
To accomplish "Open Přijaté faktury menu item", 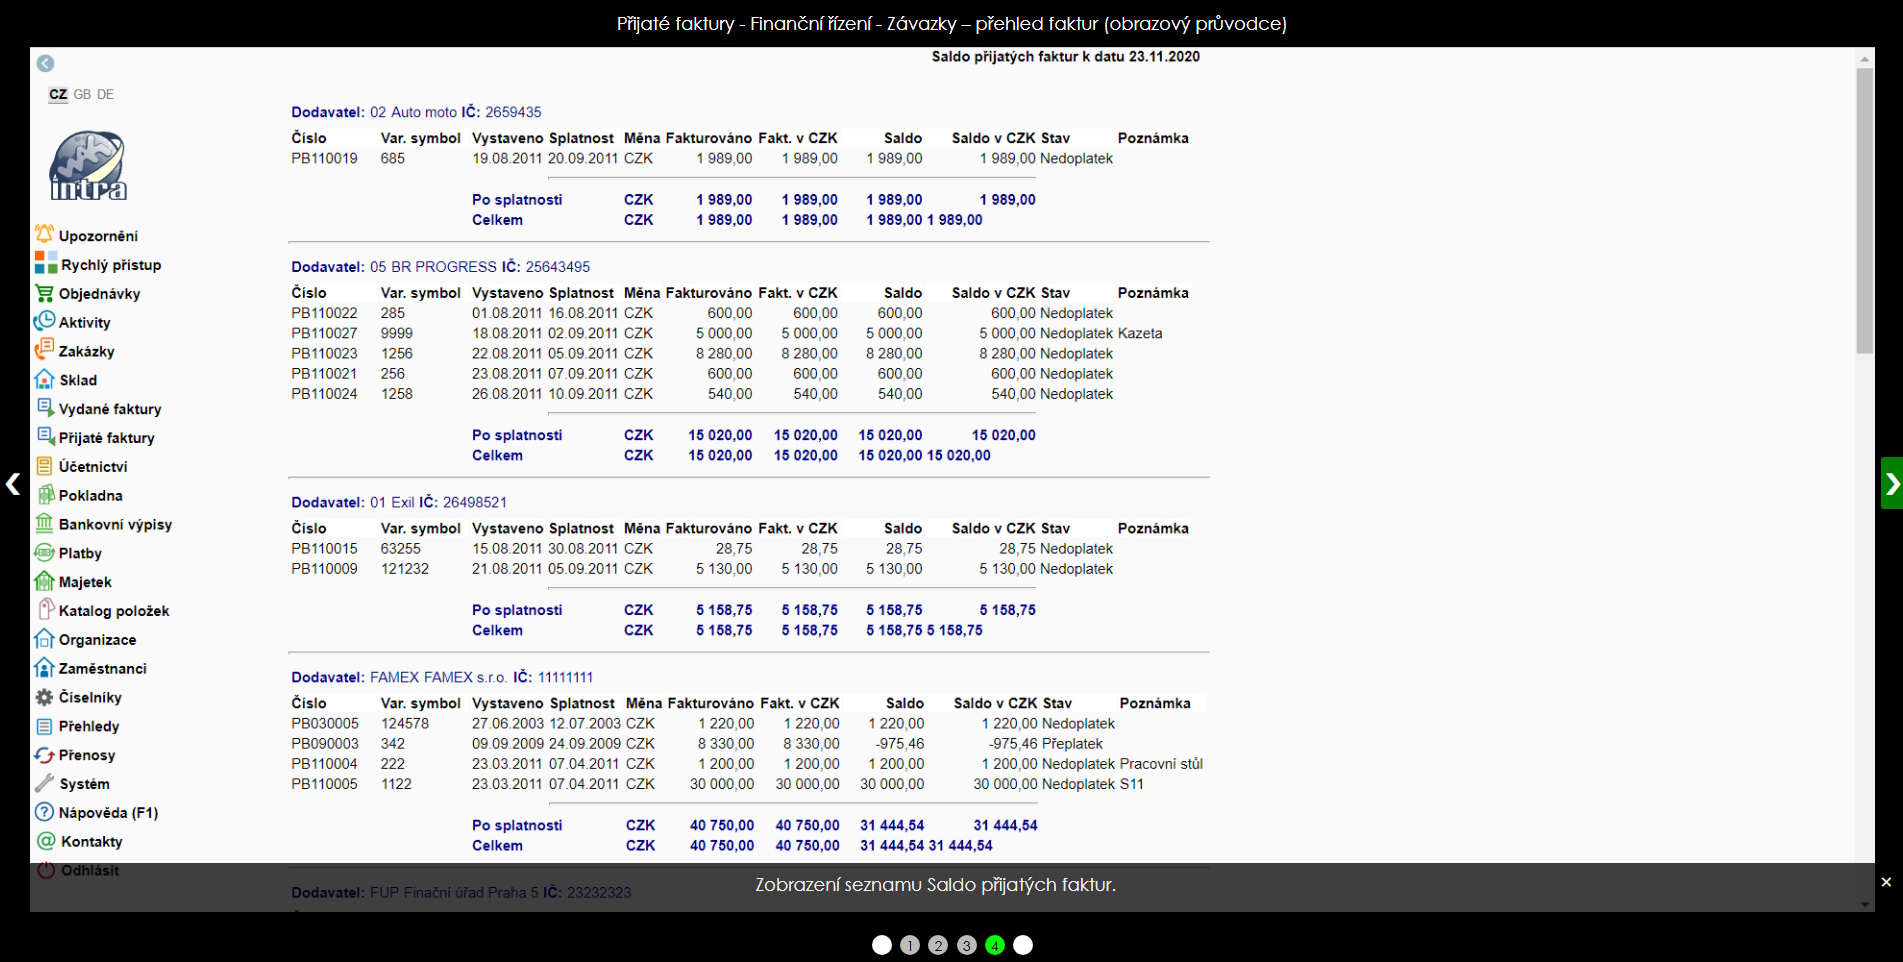I will (106, 438).
